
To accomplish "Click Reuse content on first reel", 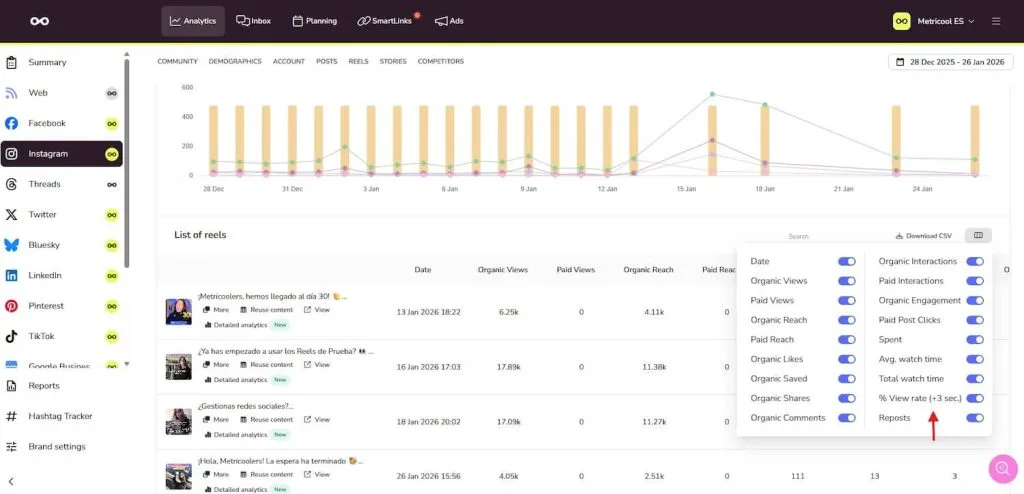I will 266,309.
